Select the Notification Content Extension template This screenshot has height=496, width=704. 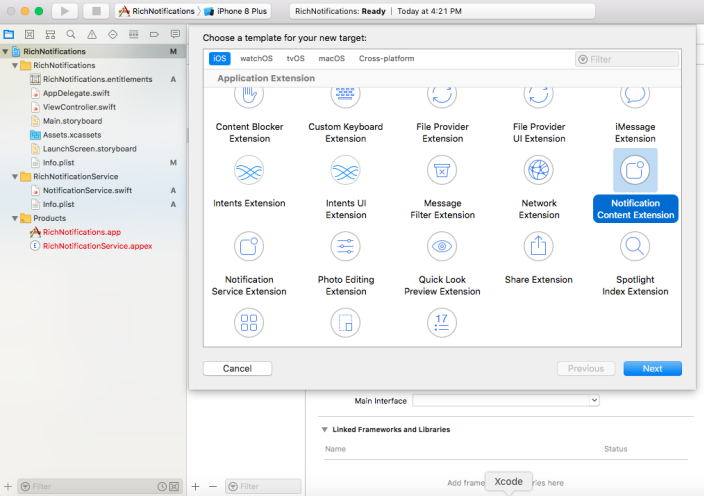pyautogui.click(x=635, y=186)
